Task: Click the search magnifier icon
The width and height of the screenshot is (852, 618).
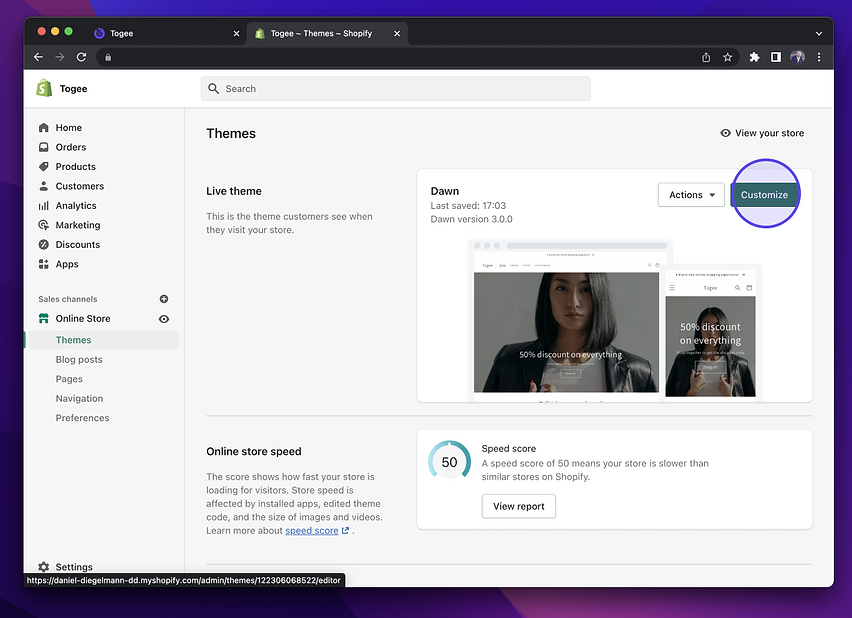Action: coord(214,89)
